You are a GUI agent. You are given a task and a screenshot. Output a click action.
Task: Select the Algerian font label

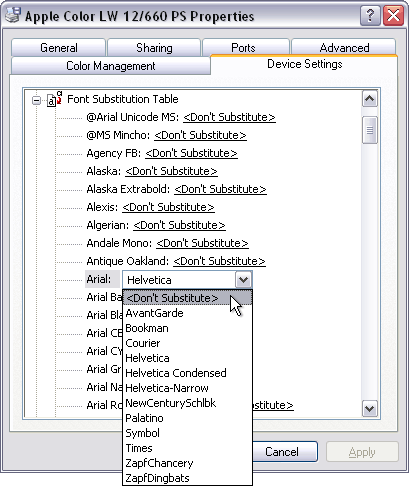pos(108,225)
